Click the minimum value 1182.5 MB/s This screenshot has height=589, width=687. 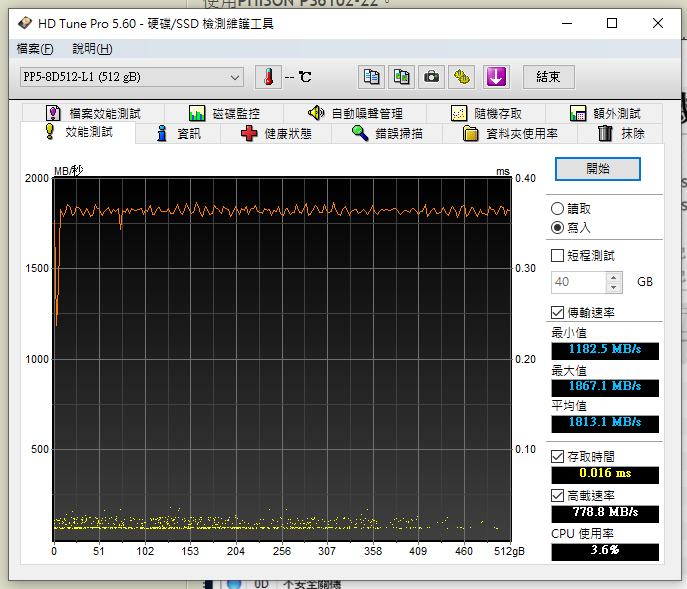[605, 350]
